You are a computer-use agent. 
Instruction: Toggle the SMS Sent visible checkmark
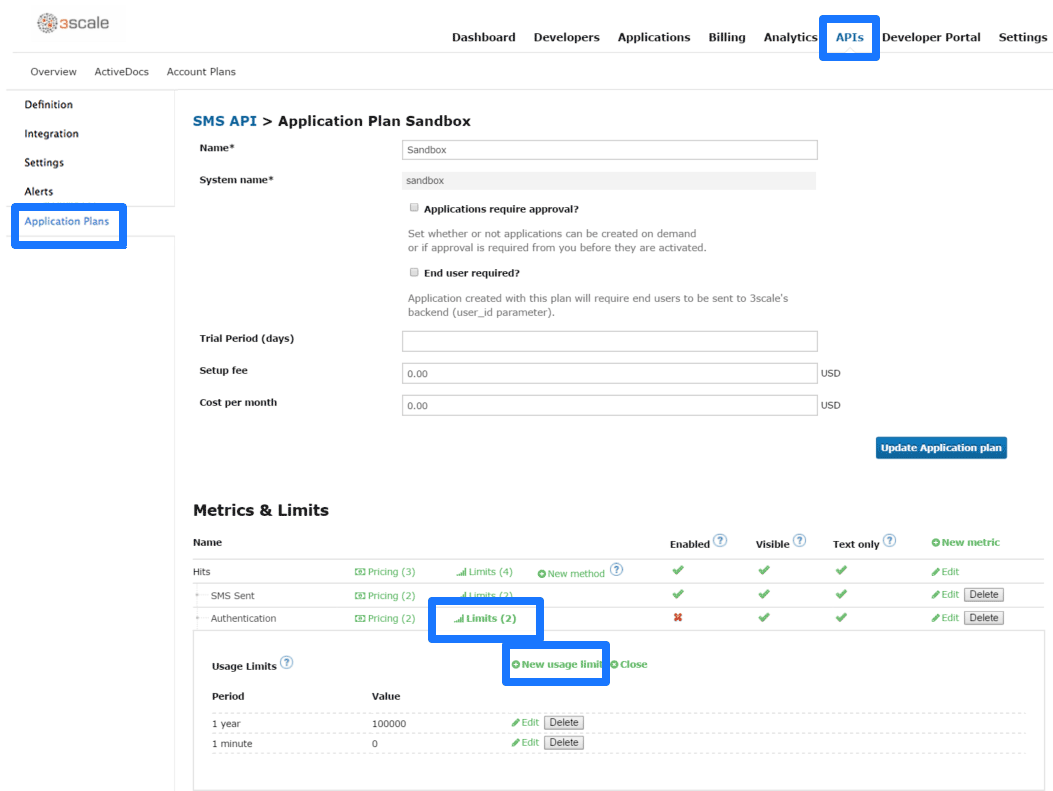[x=763, y=594]
